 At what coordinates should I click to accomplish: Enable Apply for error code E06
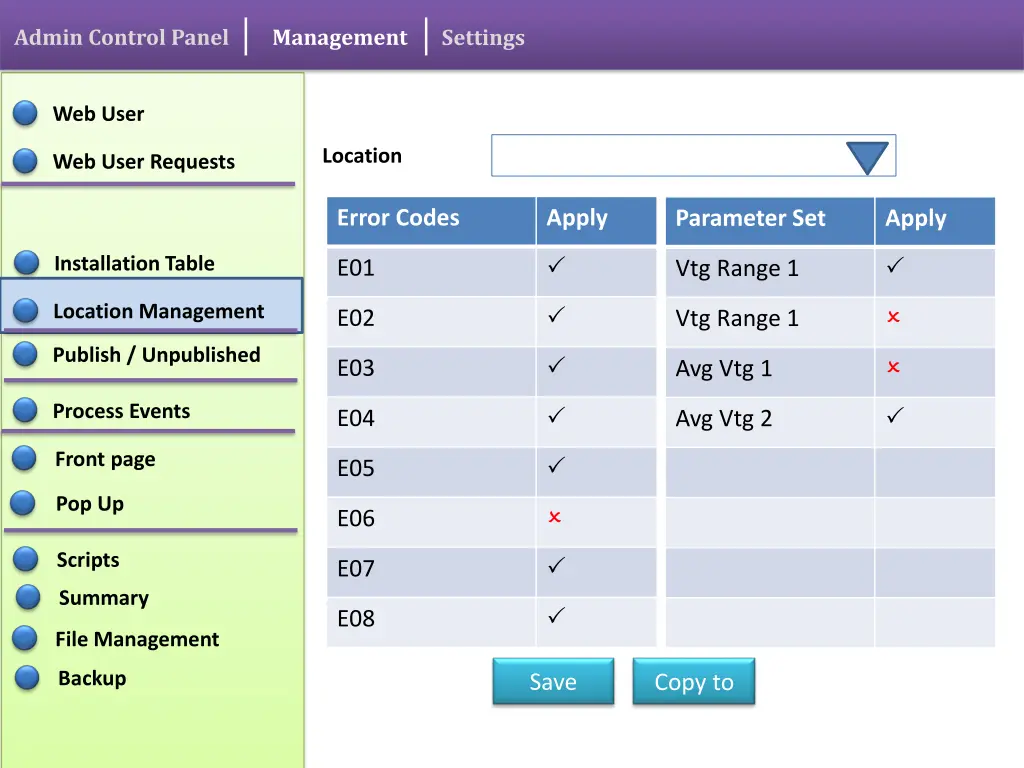pyautogui.click(x=555, y=517)
